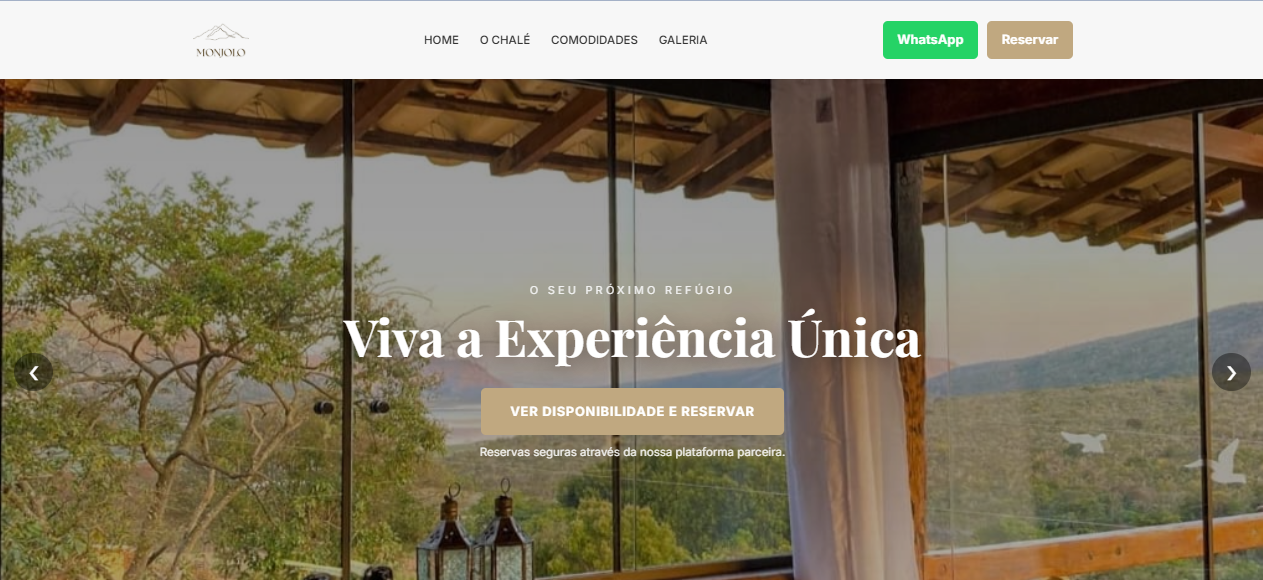Advance to the next slide arrow
Screen dimensions: 1263x580
pyautogui.click(x=1231, y=372)
